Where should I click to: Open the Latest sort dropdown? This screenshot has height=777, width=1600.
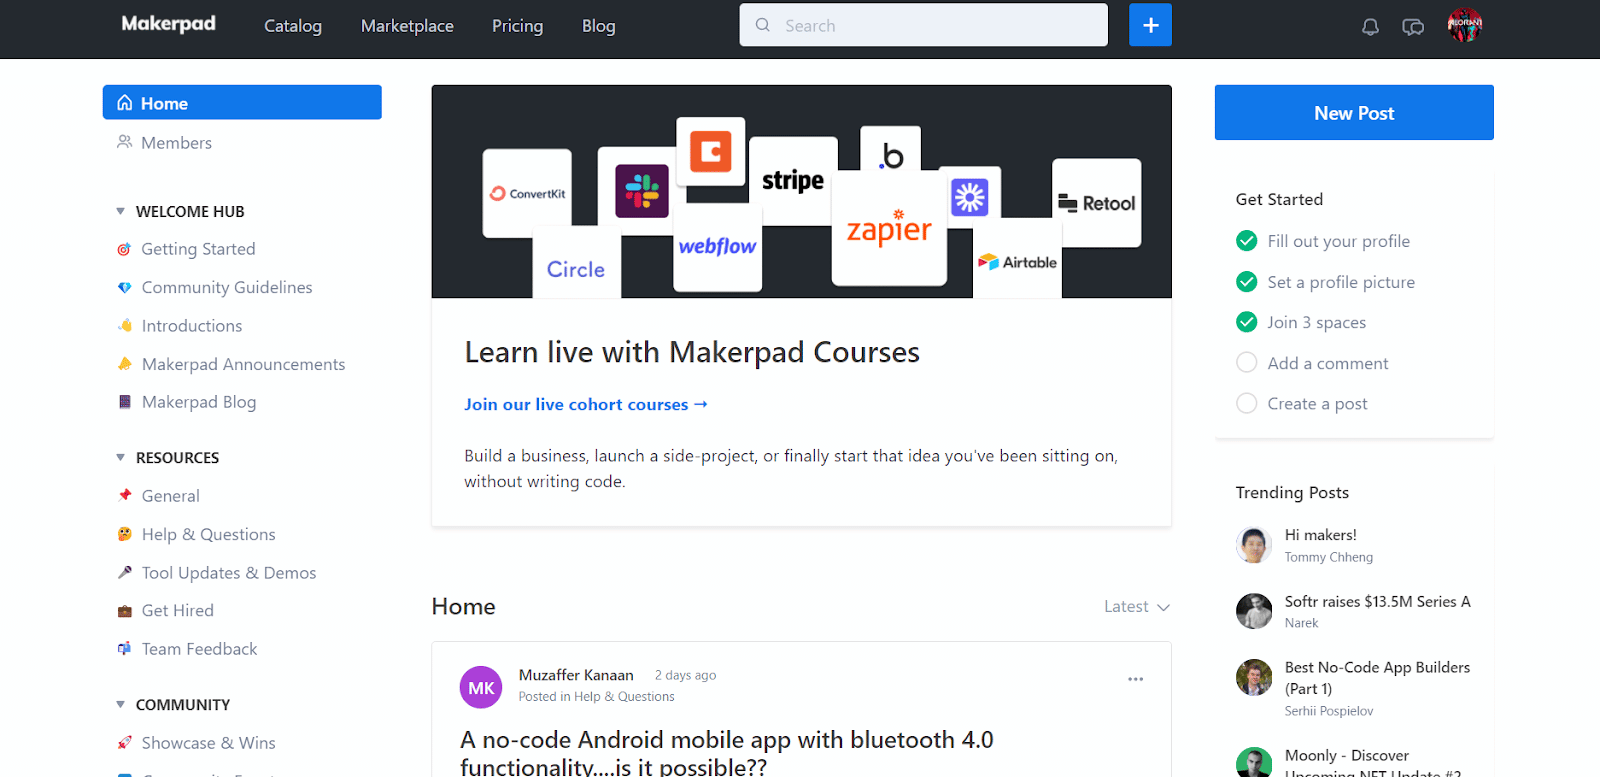point(1137,607)
